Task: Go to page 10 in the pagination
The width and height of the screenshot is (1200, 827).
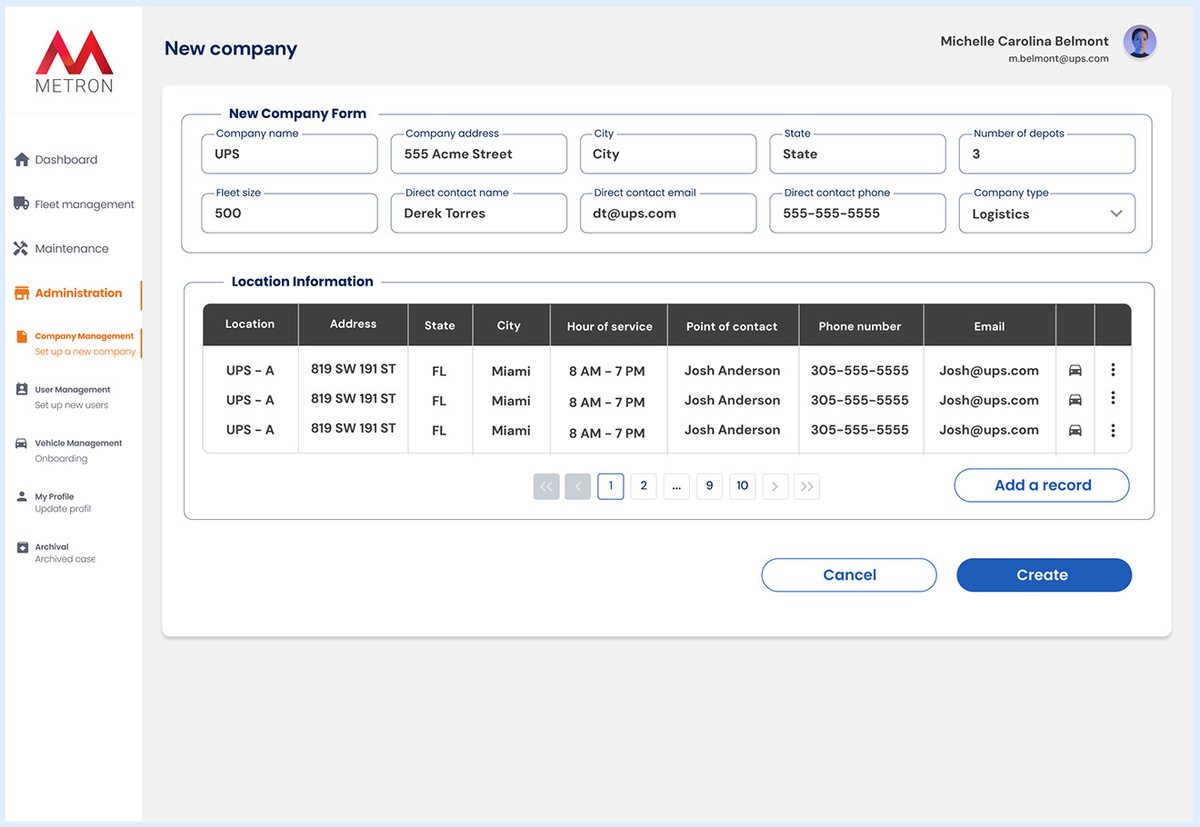Action: tap(742, 486)
